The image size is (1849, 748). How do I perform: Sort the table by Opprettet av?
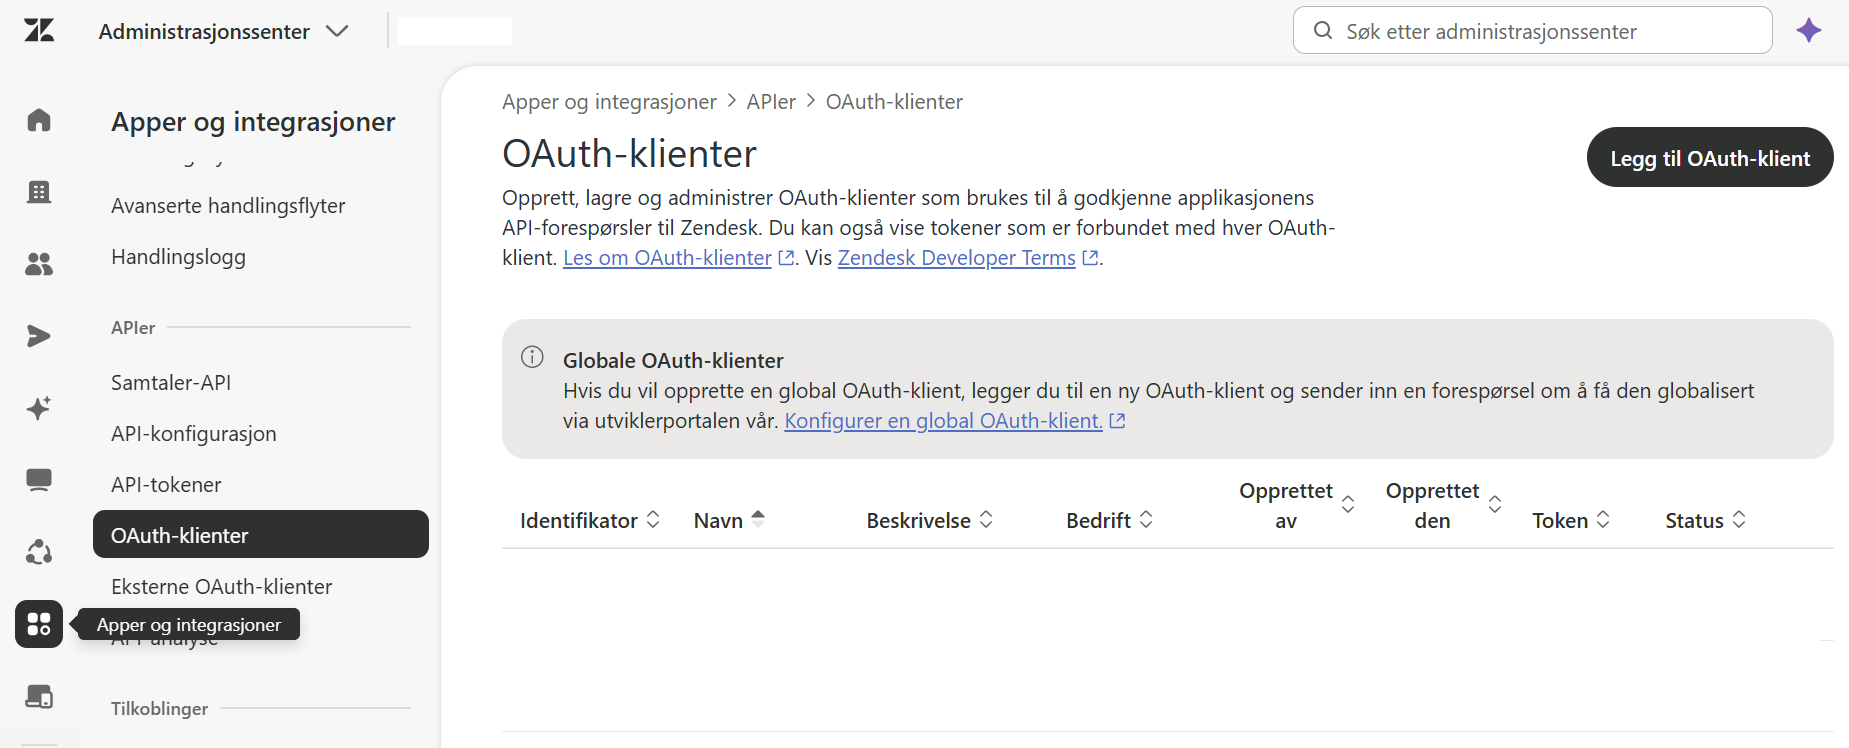1297,505
